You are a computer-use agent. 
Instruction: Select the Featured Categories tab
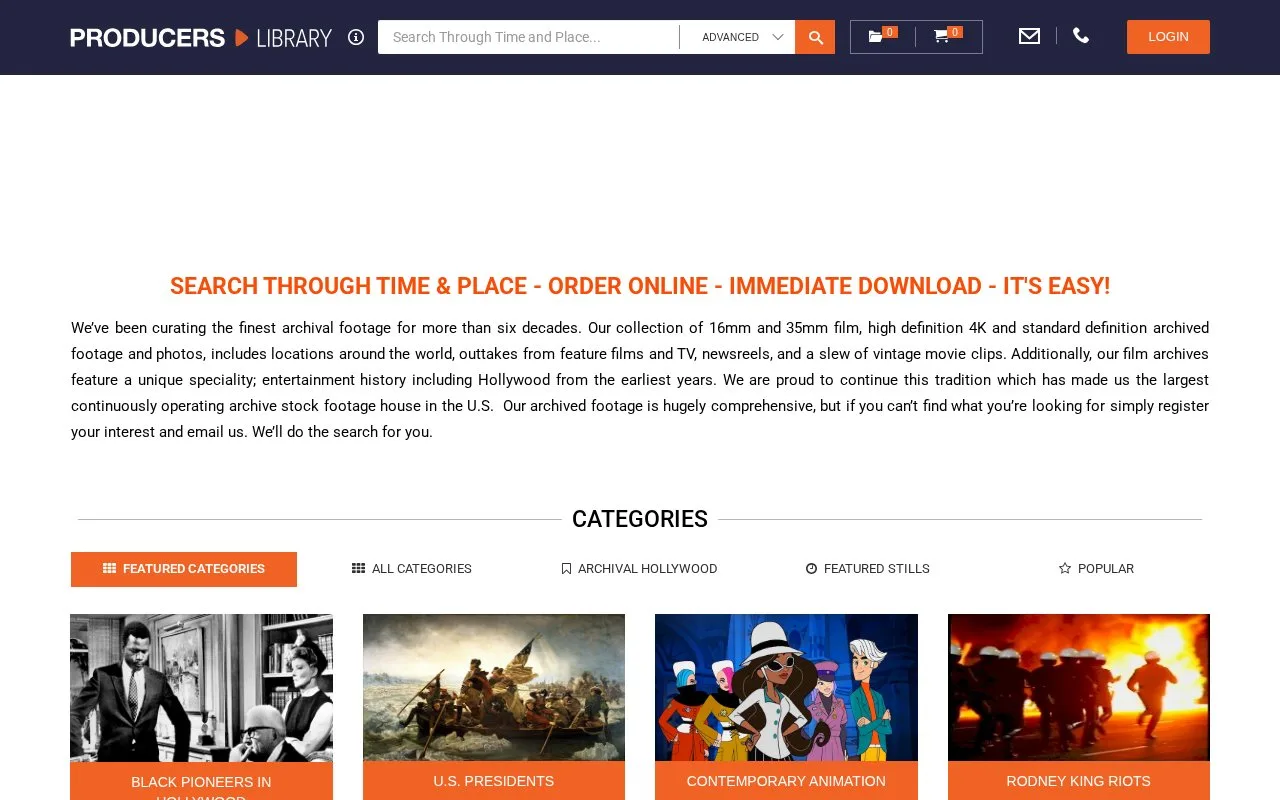pos(184,569)
